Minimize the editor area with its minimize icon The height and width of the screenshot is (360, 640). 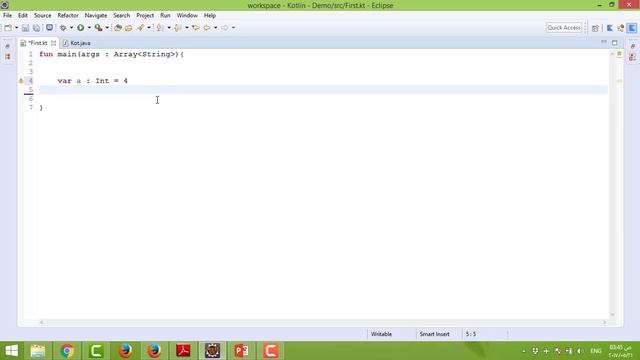[x=604, y=42]
